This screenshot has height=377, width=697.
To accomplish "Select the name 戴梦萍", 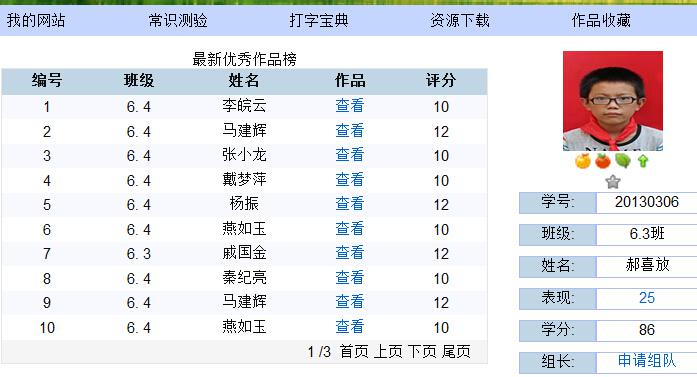I will pos(244,180).
